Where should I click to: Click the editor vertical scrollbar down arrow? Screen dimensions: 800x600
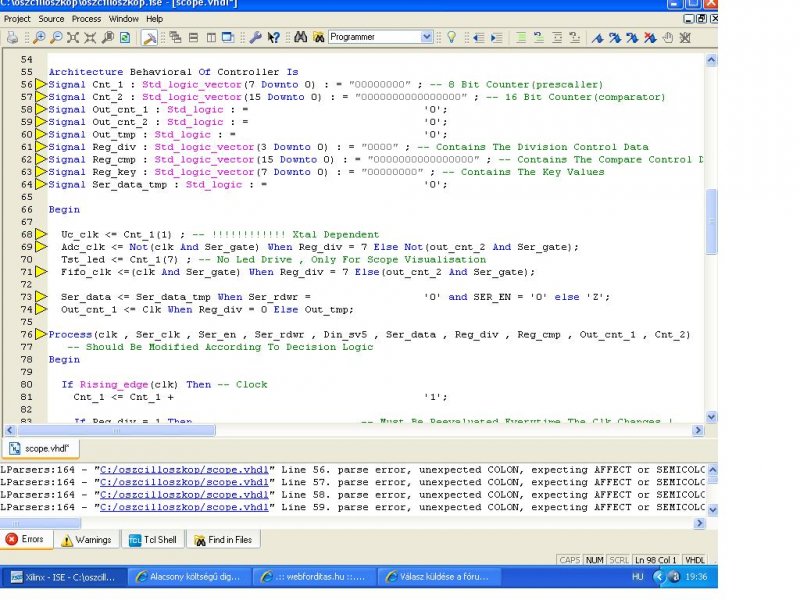click(711, 417)
